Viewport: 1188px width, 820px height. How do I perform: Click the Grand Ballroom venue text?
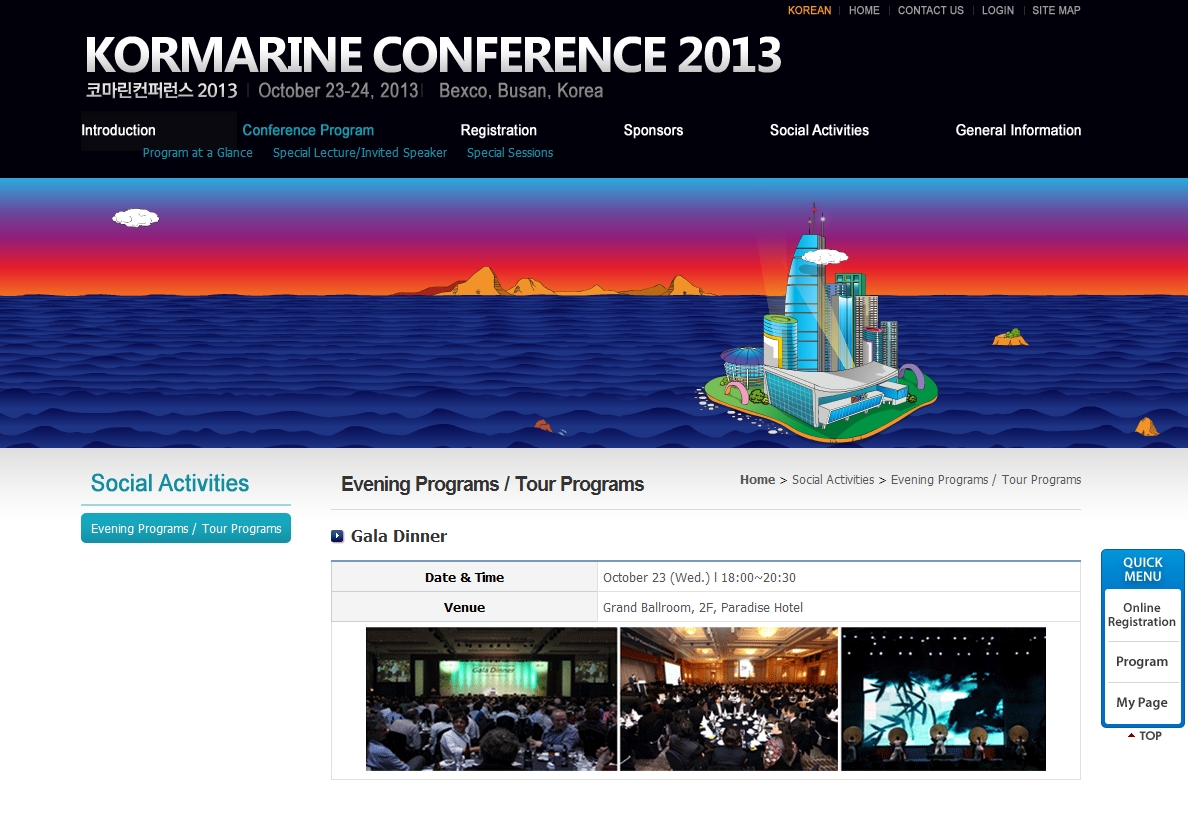[x=702, y=608]
